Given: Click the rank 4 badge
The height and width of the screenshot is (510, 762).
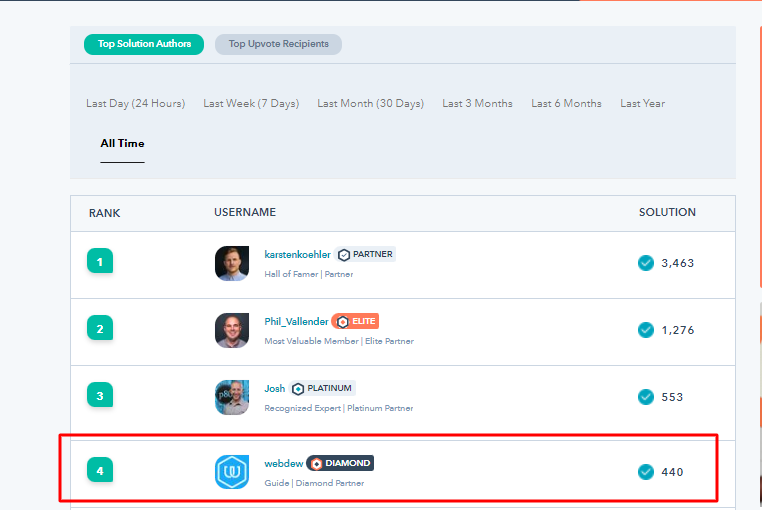Looking at the screenshot, I should point(100,470).
